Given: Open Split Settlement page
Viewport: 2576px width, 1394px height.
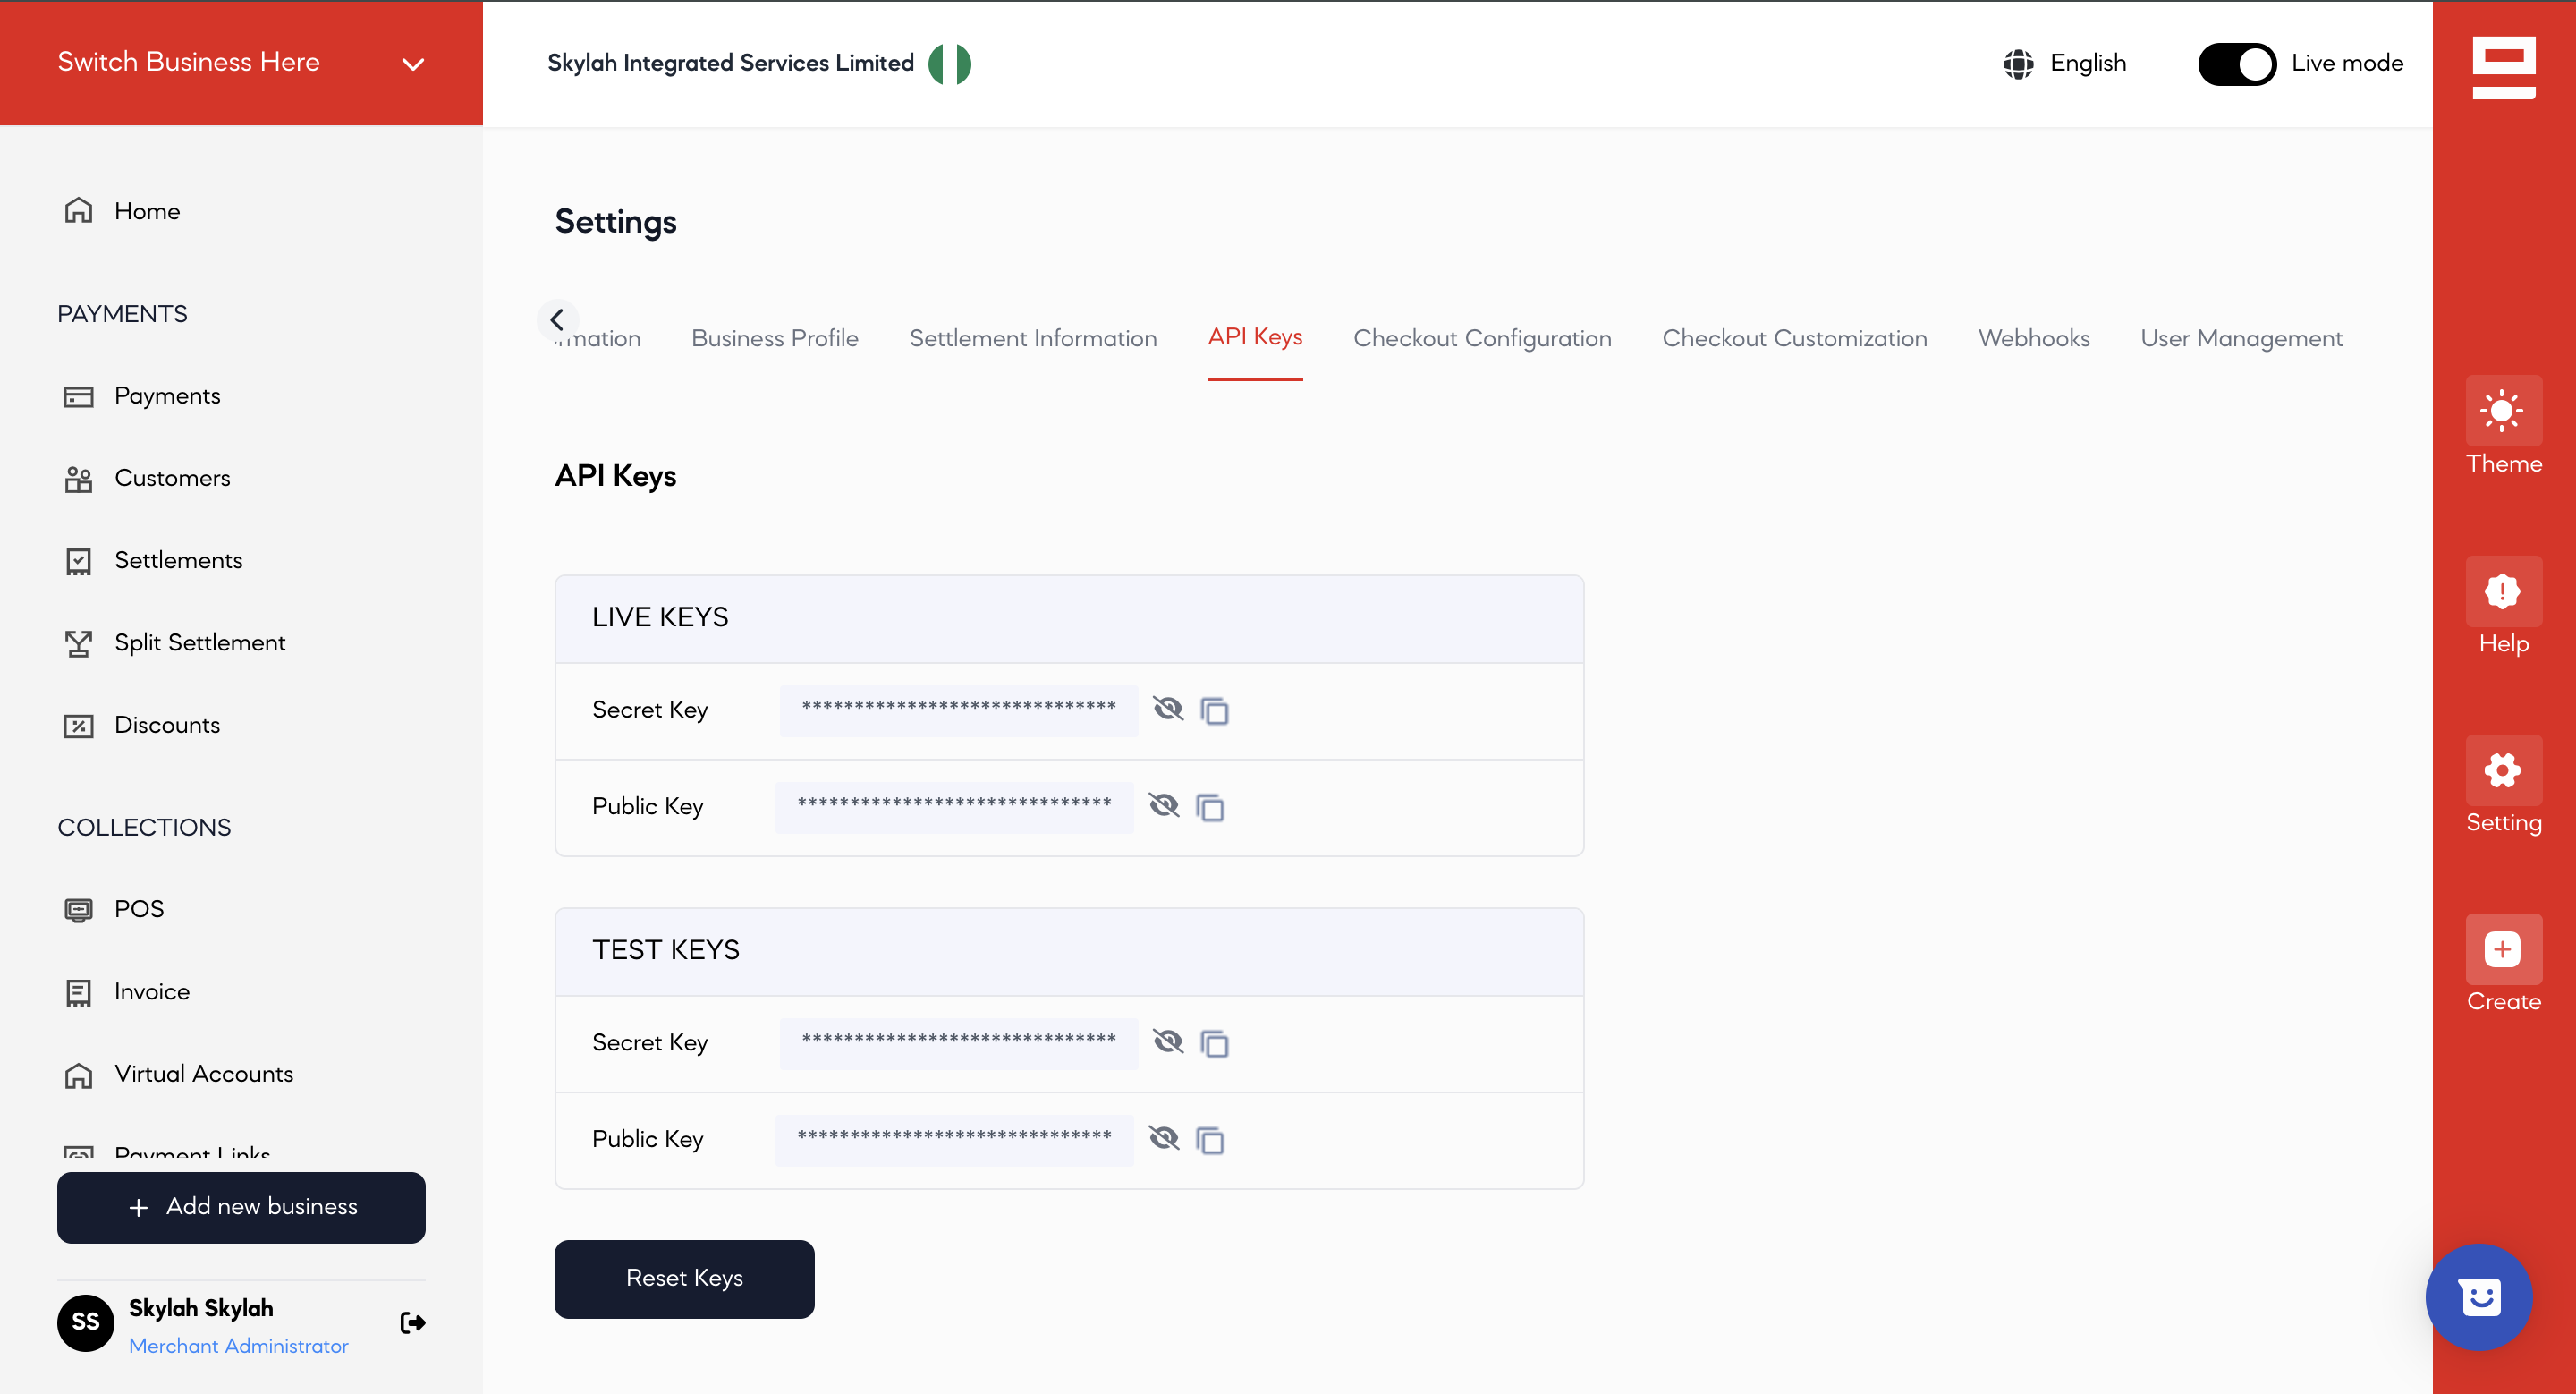Looking at the screenshot, I should 175,643.
